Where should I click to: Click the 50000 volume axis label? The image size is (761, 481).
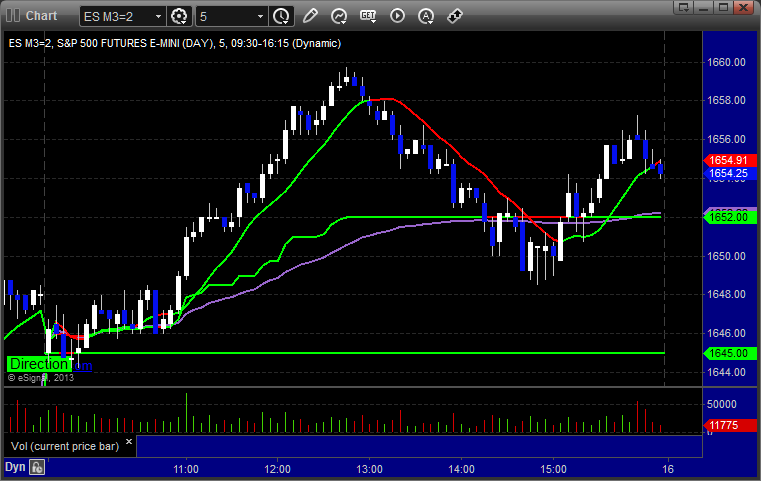722,404
